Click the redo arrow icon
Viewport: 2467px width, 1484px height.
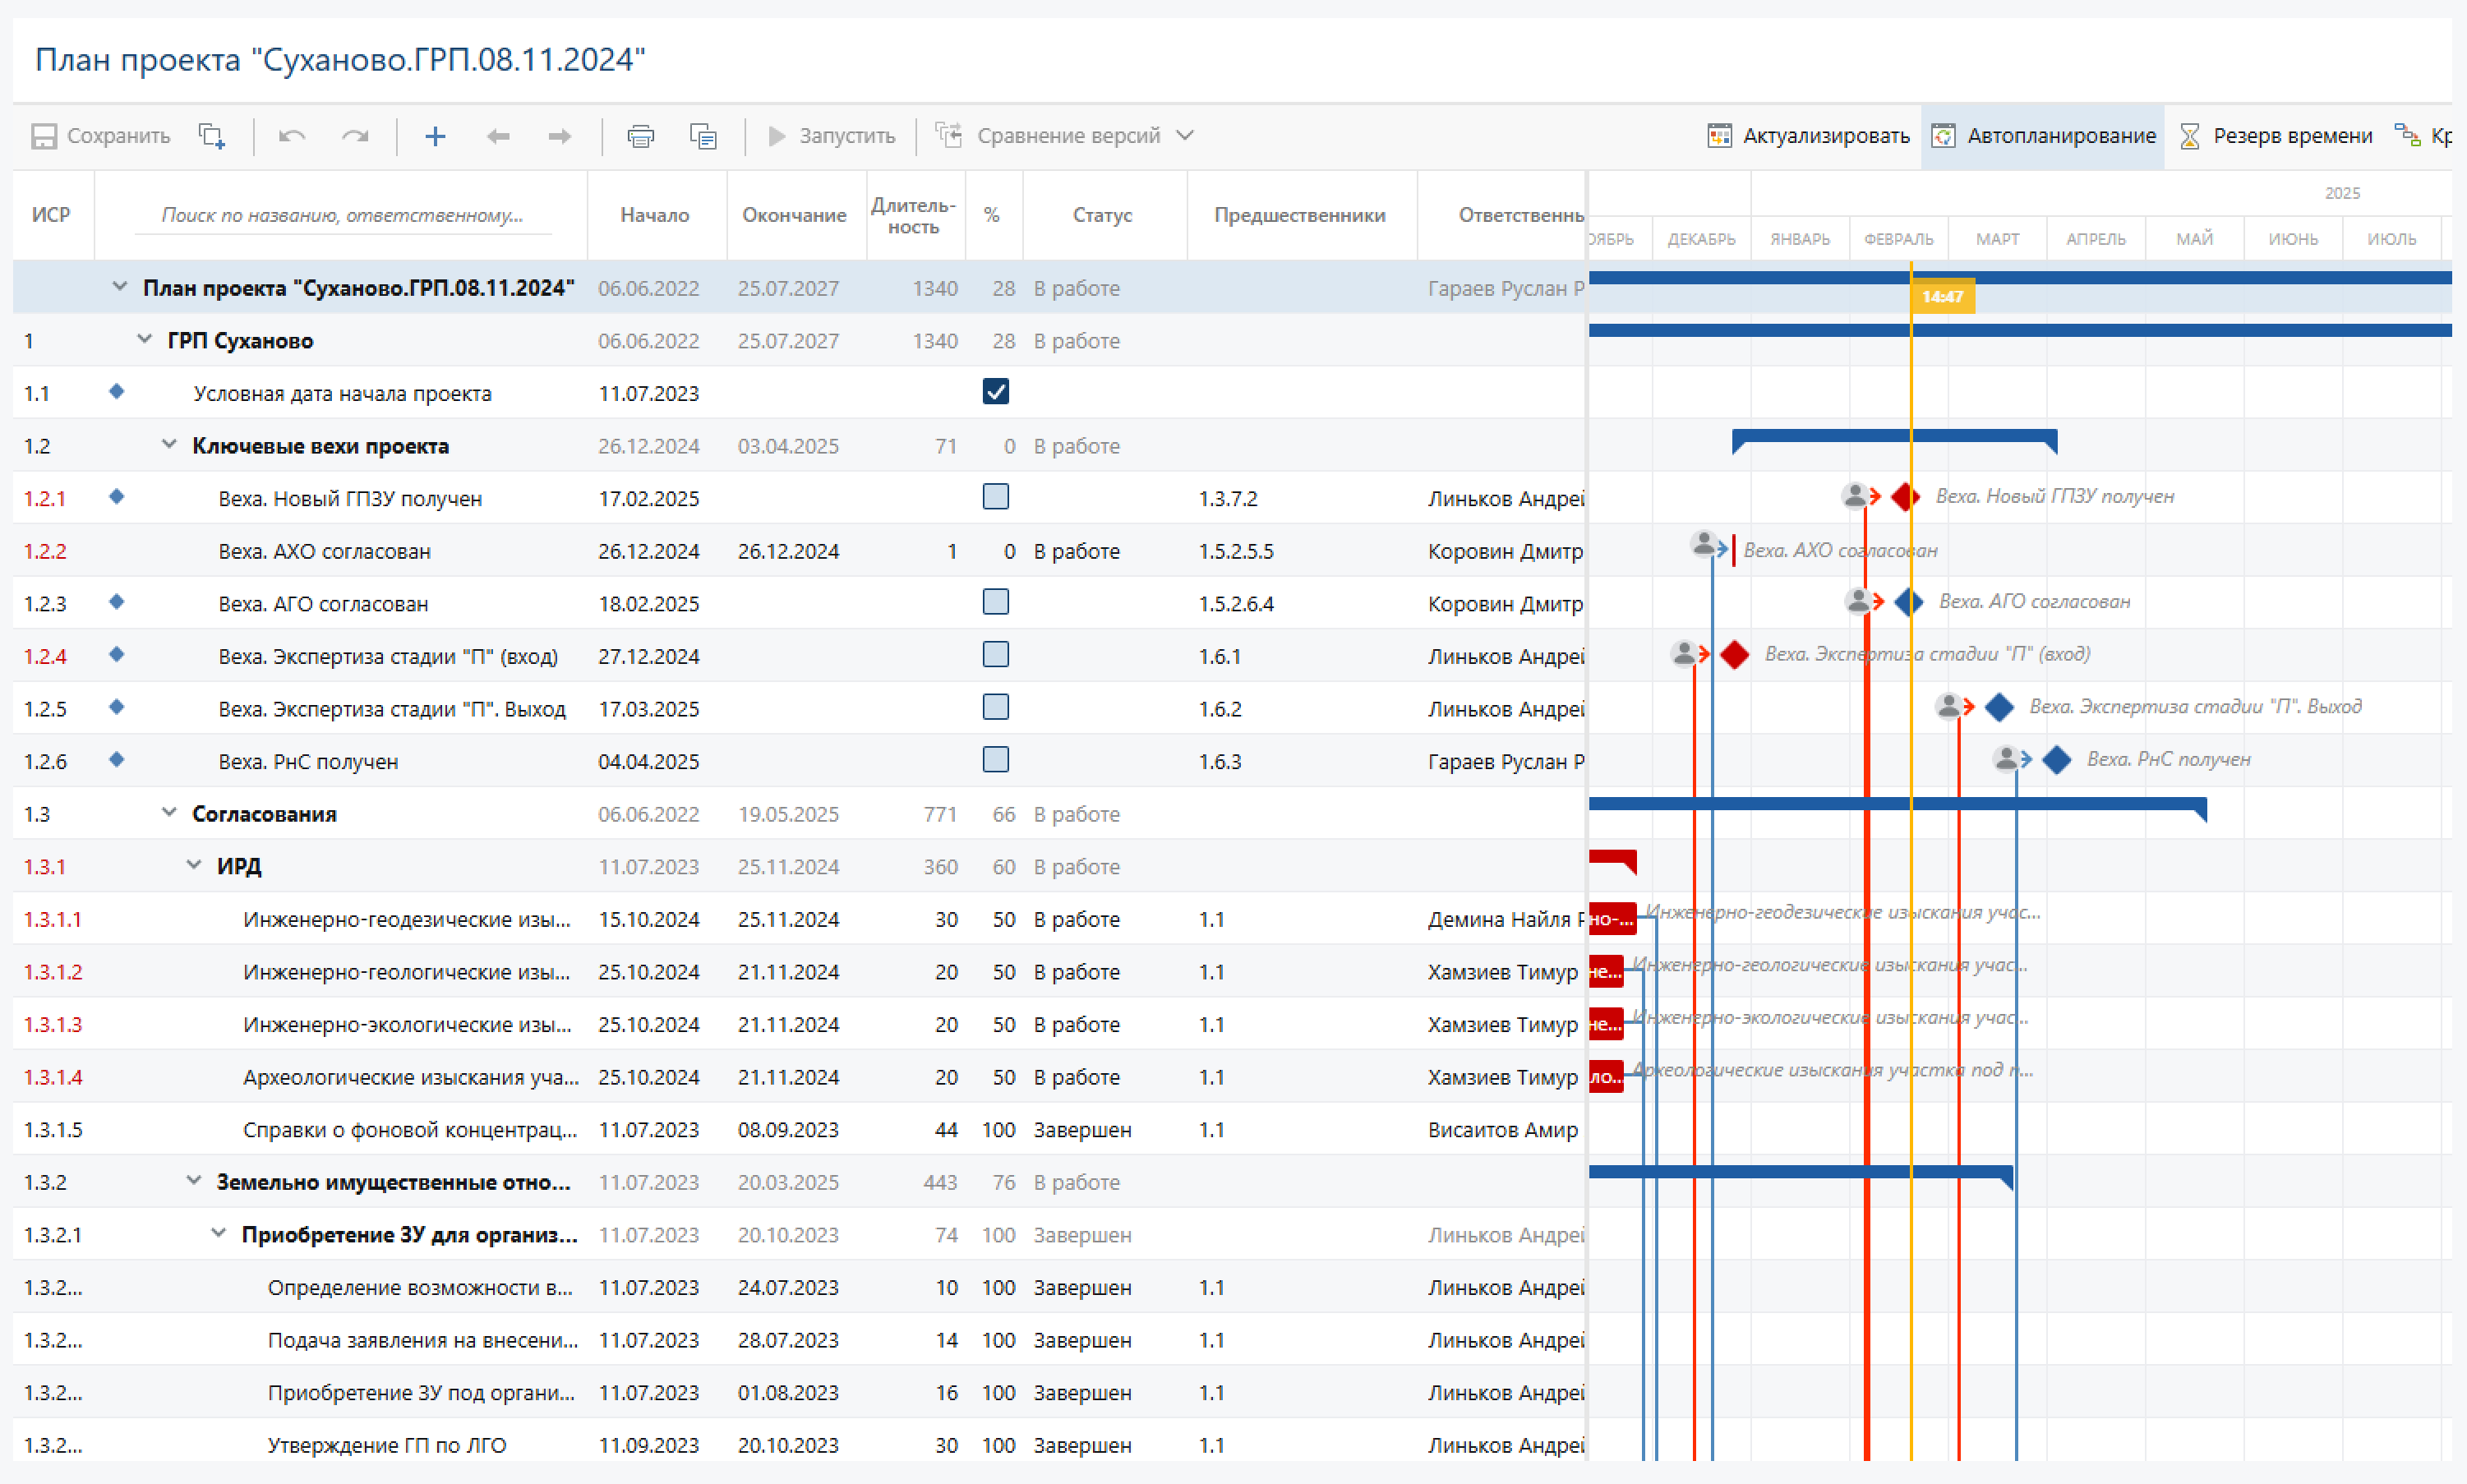[355, 136]
